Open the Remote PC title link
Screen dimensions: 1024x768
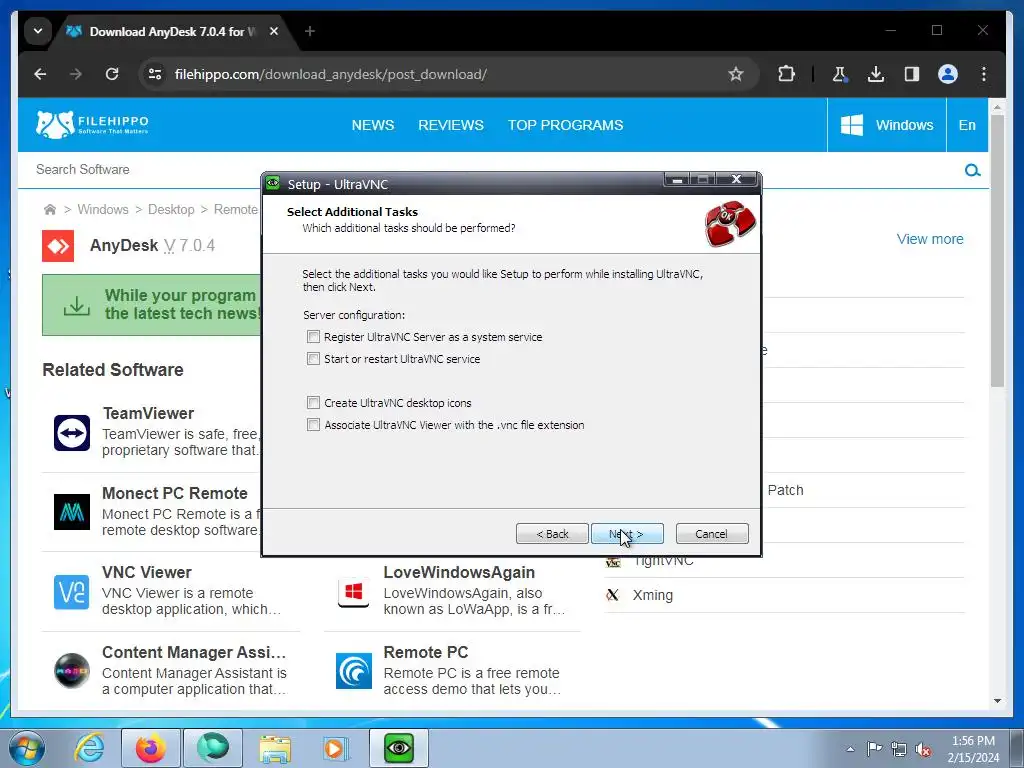(426, 652)
